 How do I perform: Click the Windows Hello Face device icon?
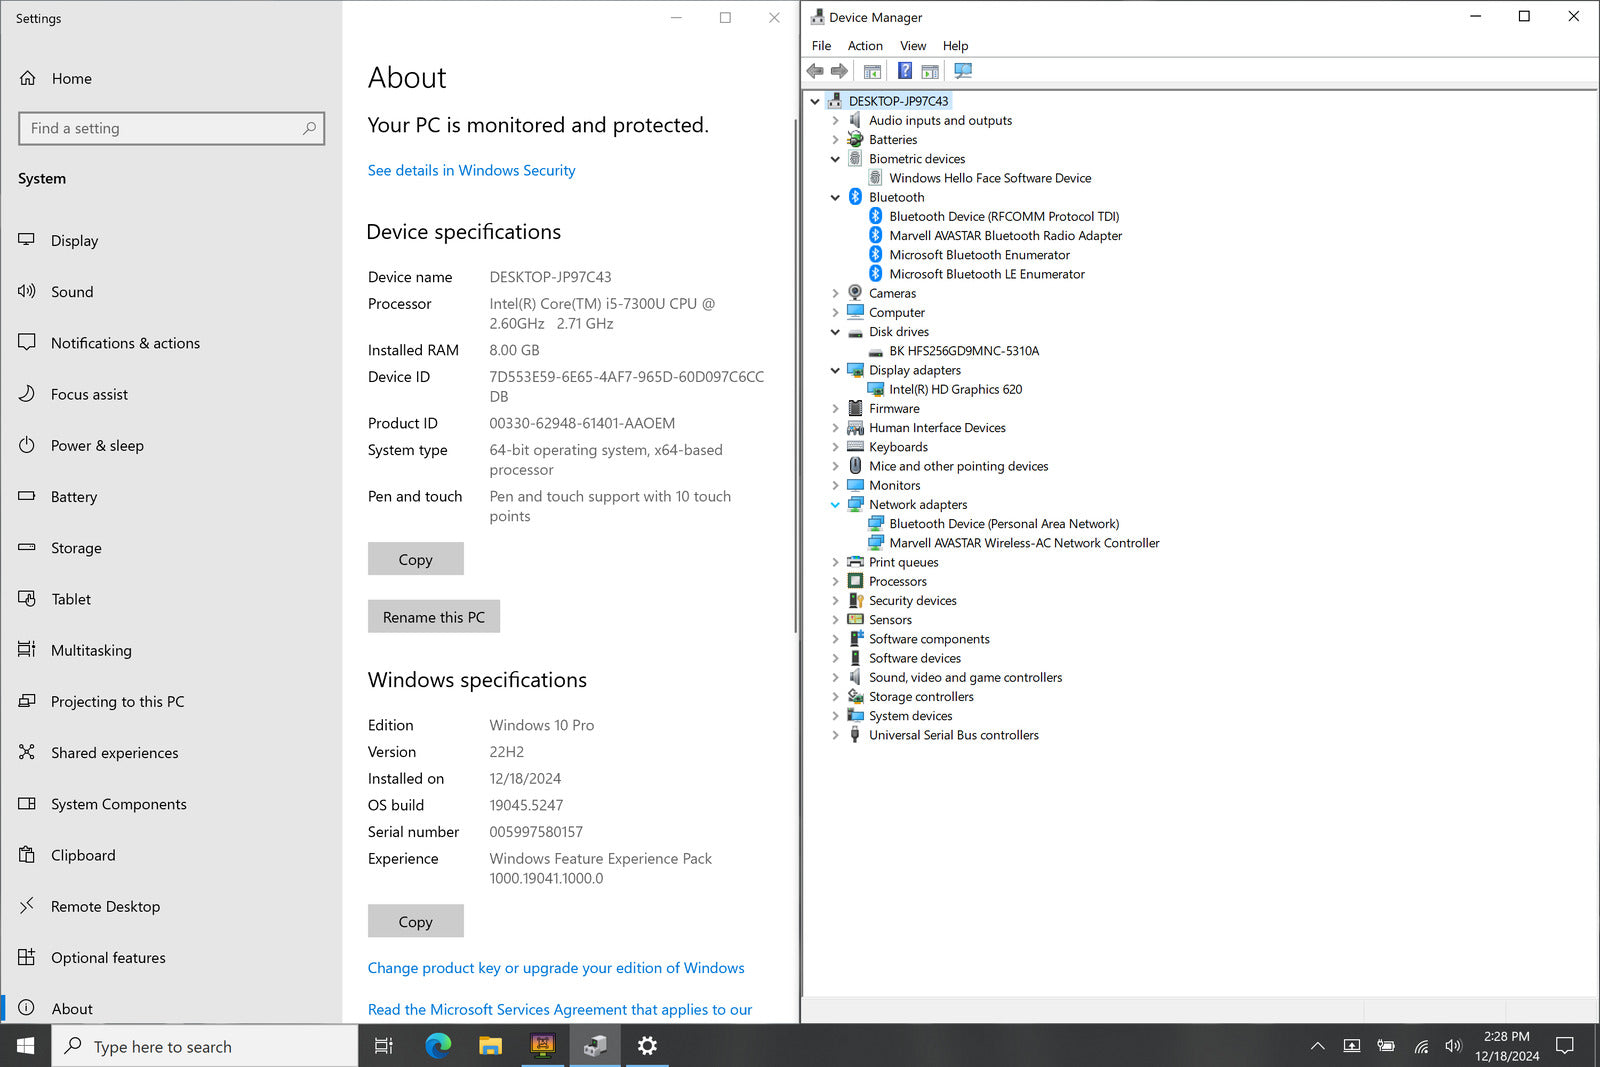click(875, 178)
